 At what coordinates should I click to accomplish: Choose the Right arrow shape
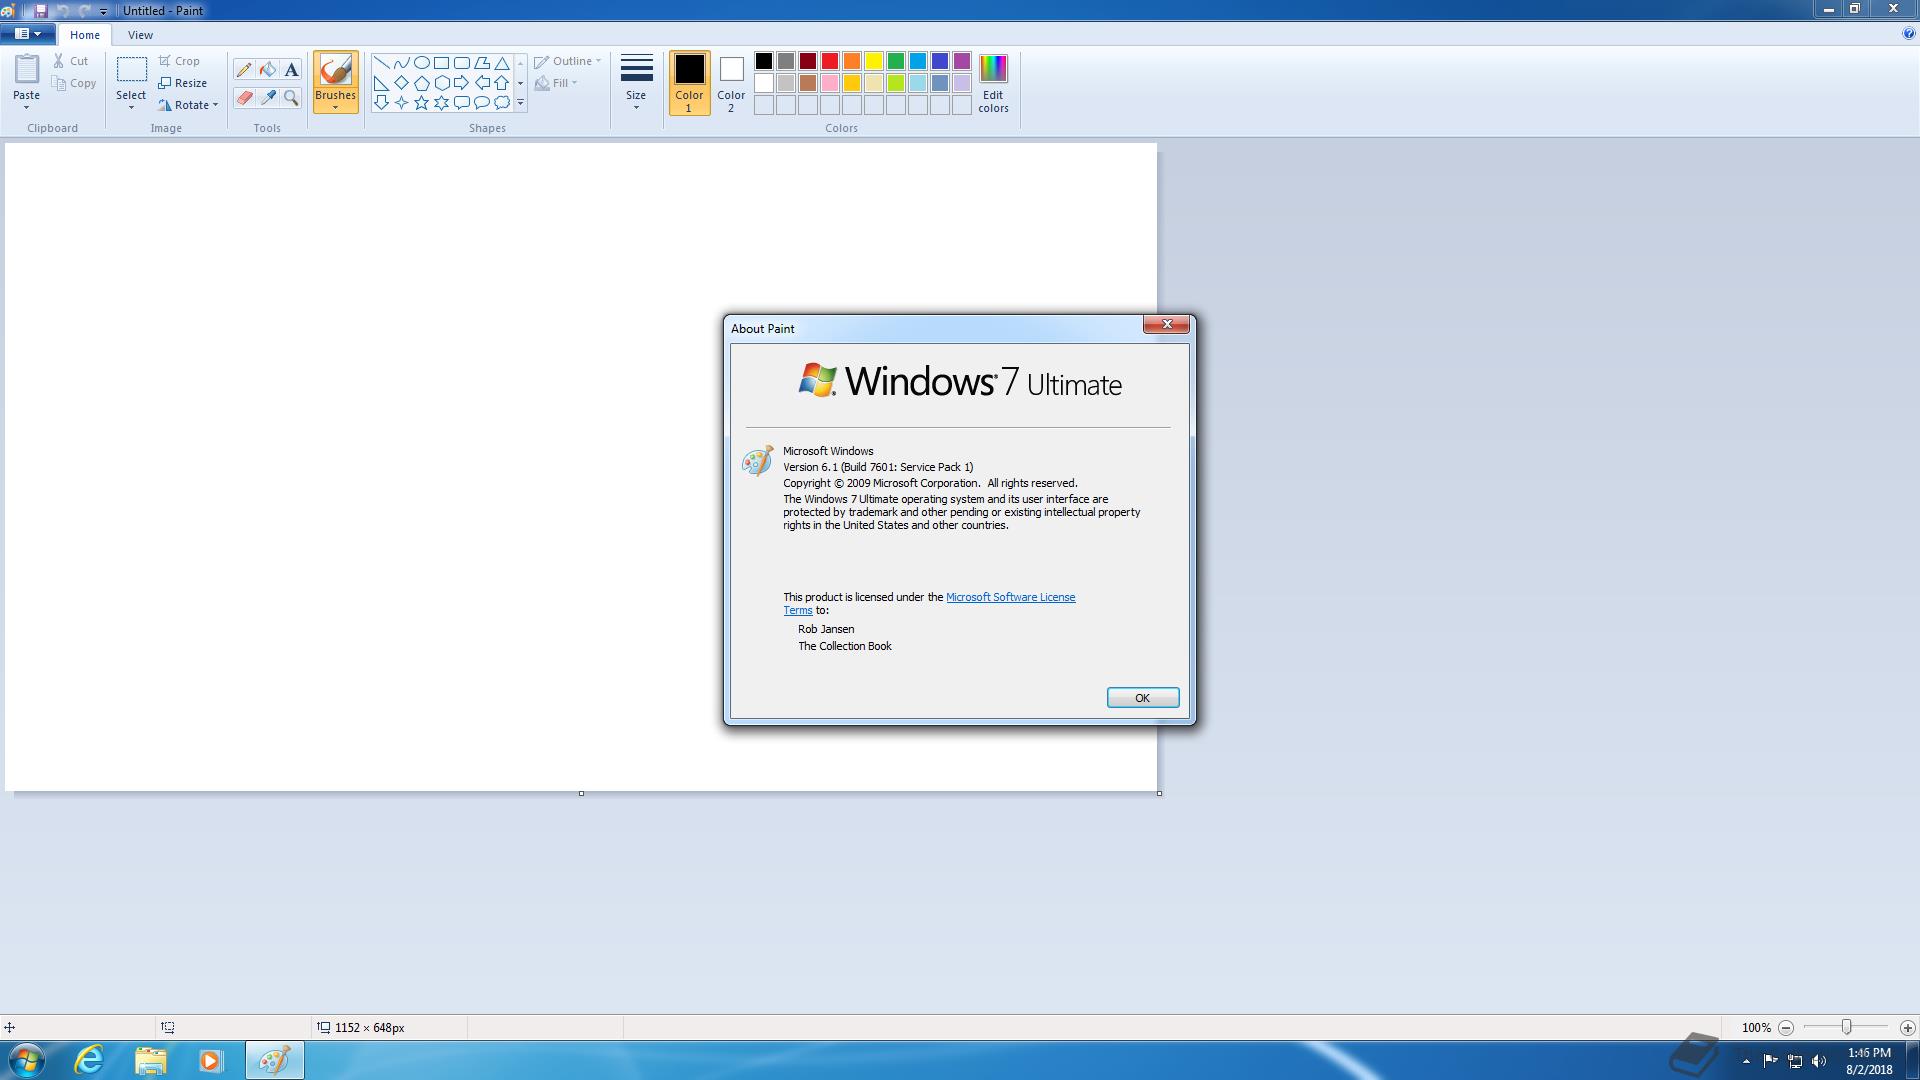pyautogui.click(x=461, y=82)
